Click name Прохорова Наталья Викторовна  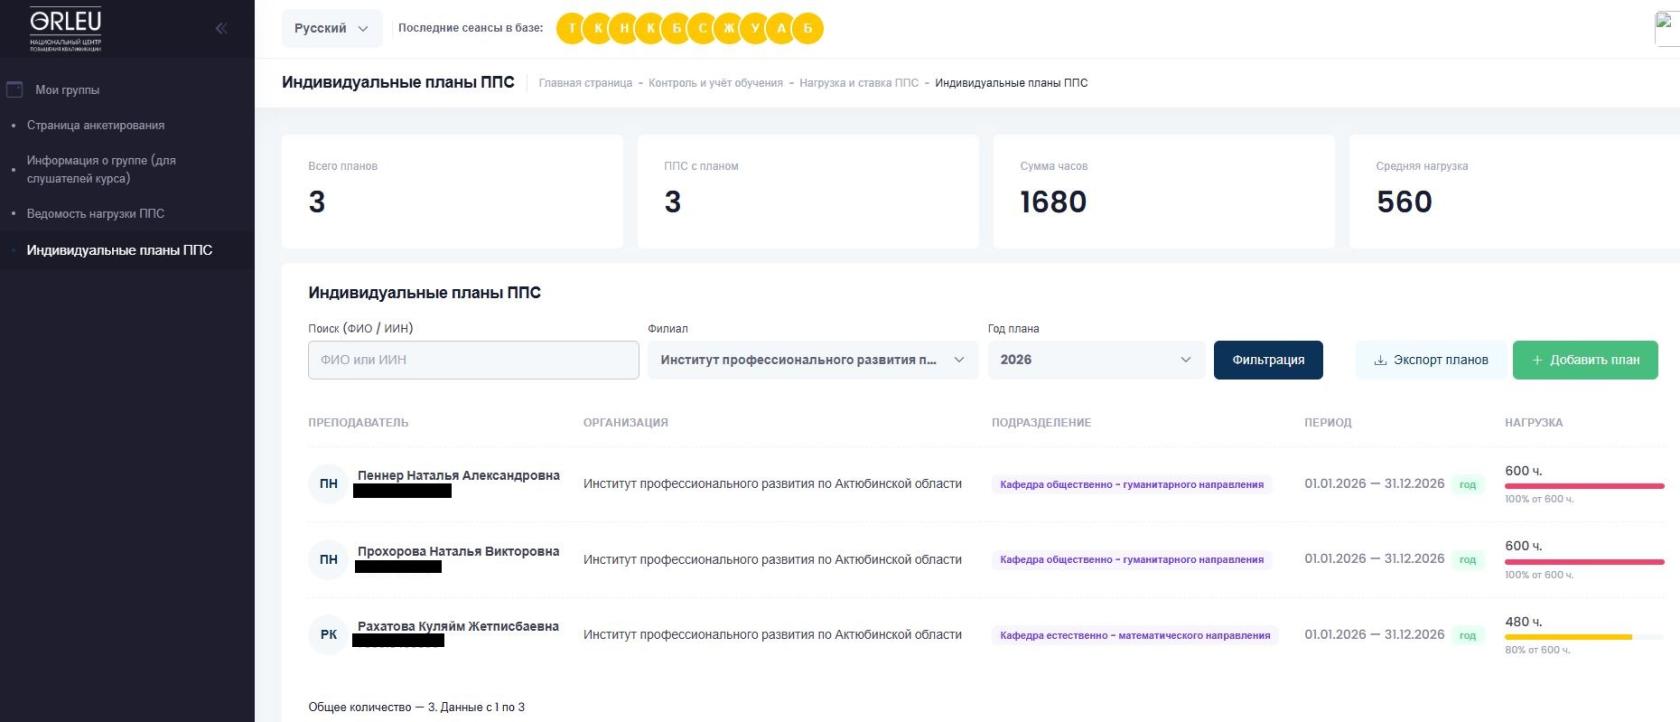point(459,552)
